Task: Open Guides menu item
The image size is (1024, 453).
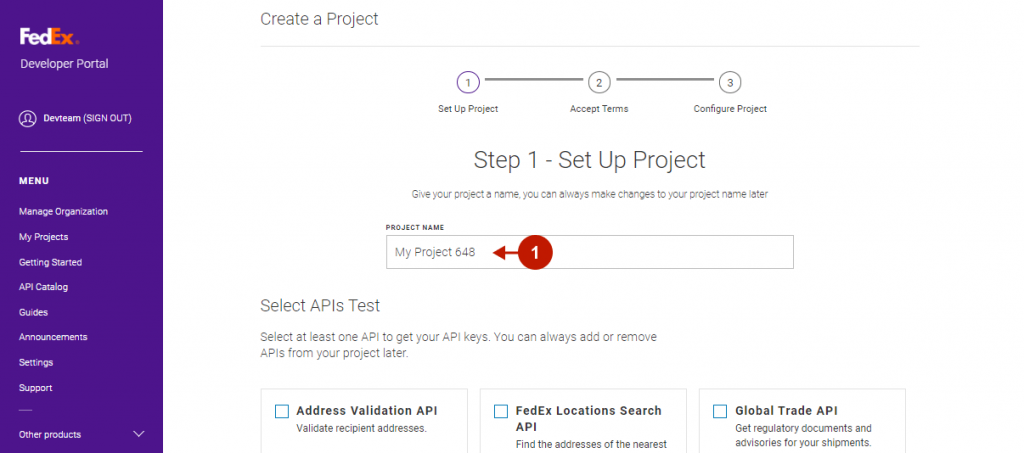Action: click(33, 313)
